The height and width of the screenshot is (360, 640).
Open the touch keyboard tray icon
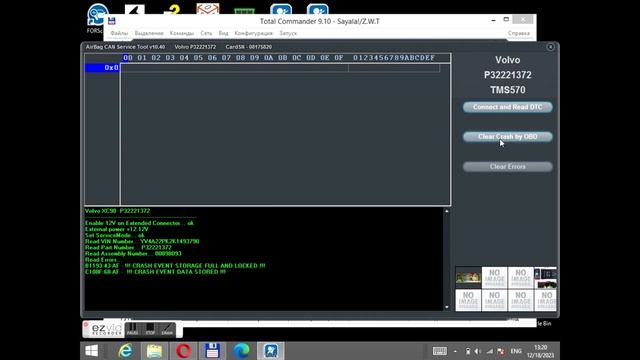(439, 351)
